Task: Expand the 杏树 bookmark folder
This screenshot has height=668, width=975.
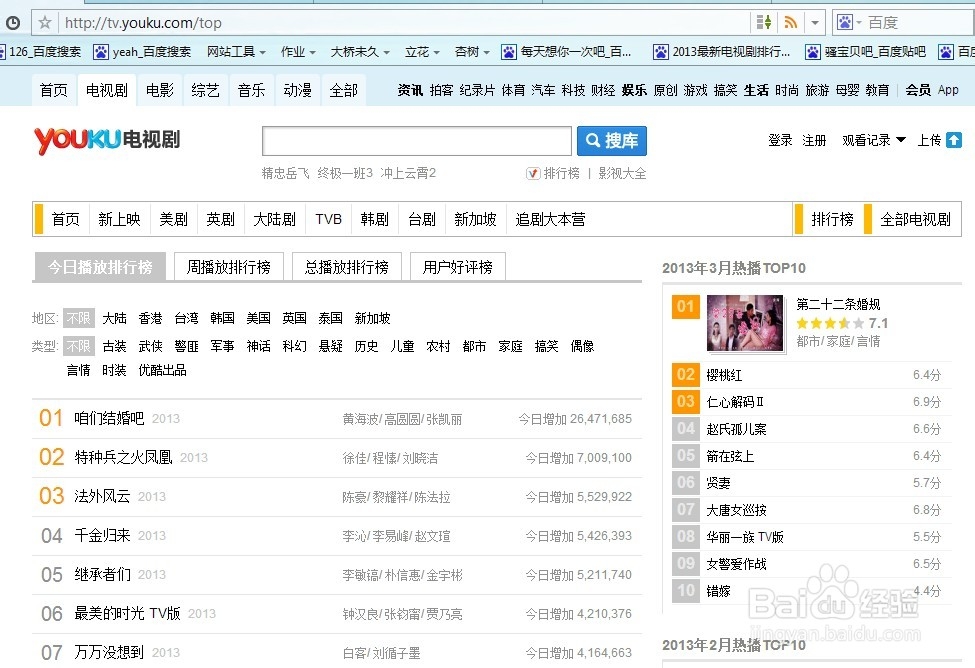Action: pyautogui.click(x=472, y=52)
